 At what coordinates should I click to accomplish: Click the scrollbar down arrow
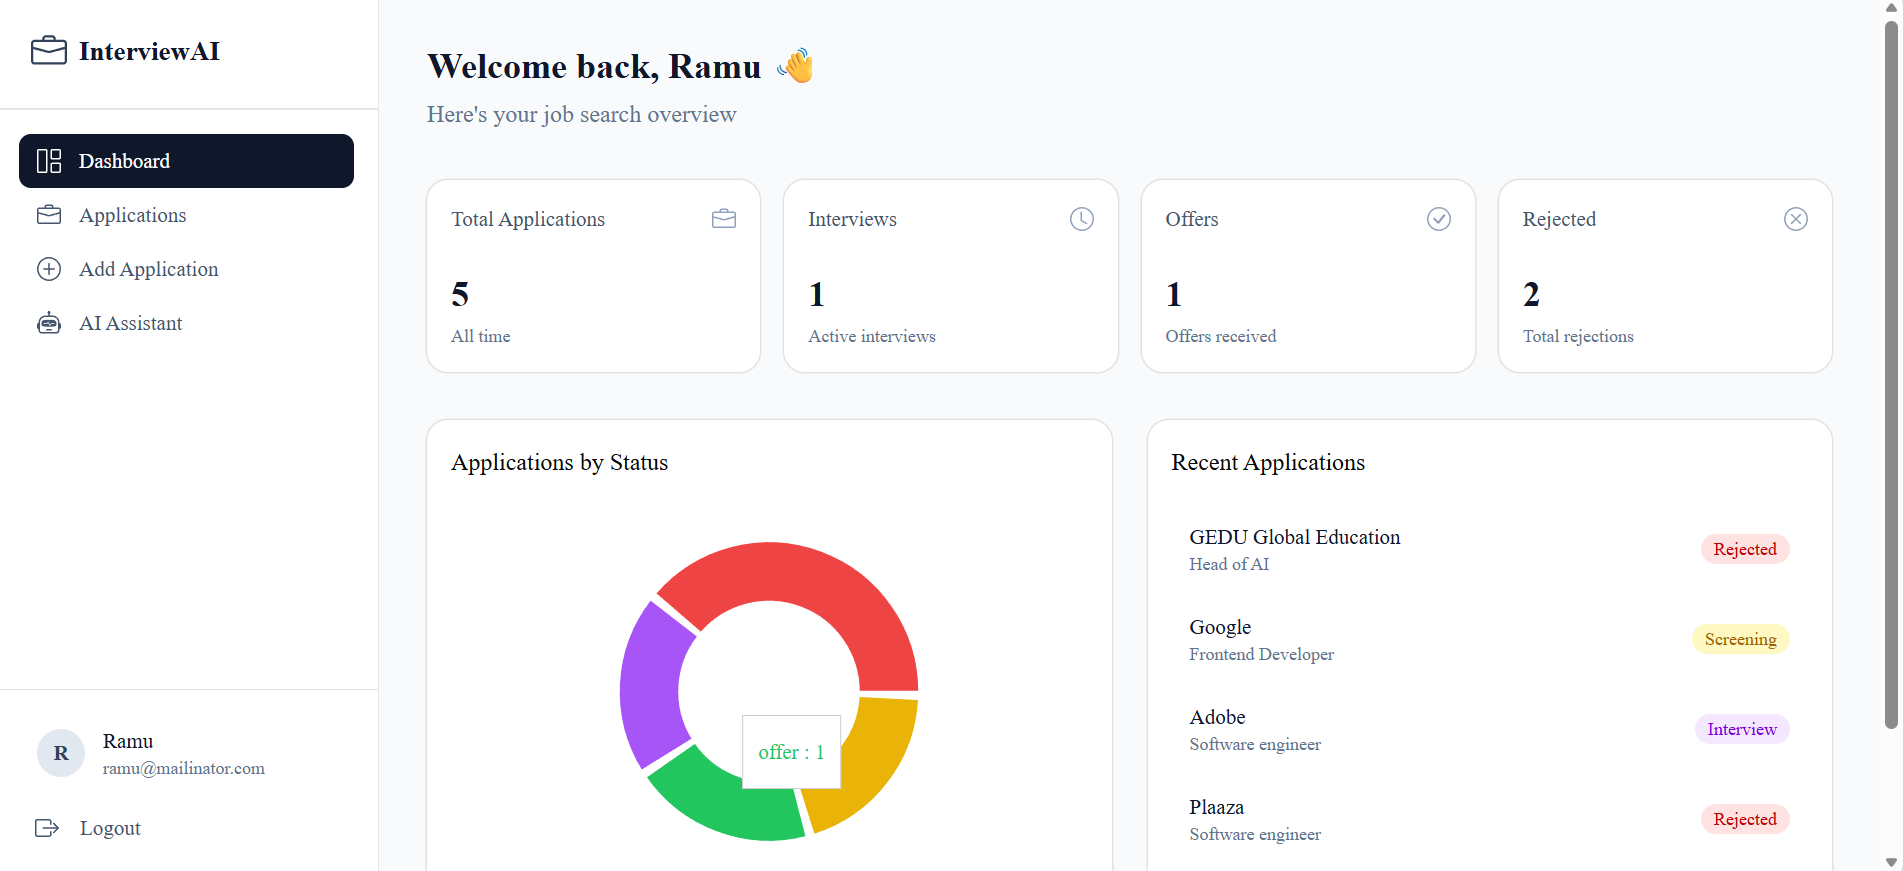[1891, 861]
